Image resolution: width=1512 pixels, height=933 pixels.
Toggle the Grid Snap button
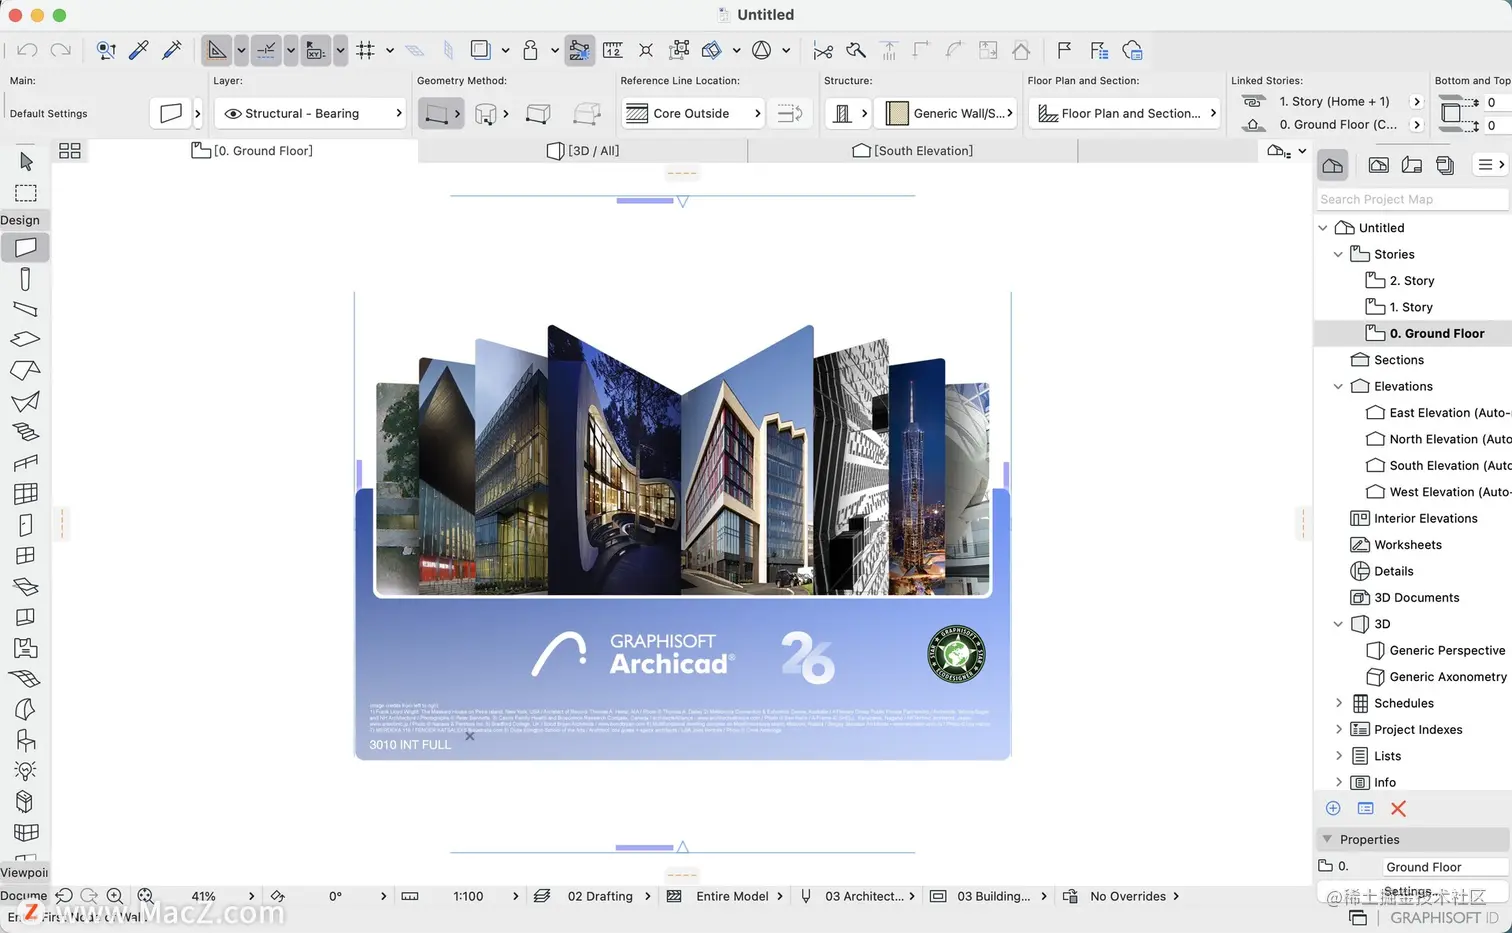[x=366, y=50]
